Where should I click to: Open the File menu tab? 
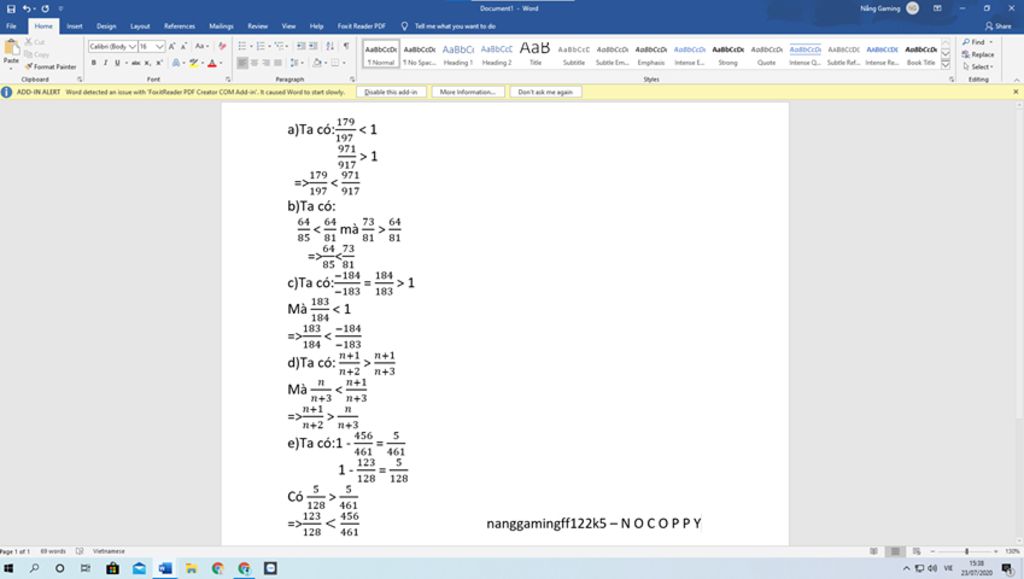(11, 26)
